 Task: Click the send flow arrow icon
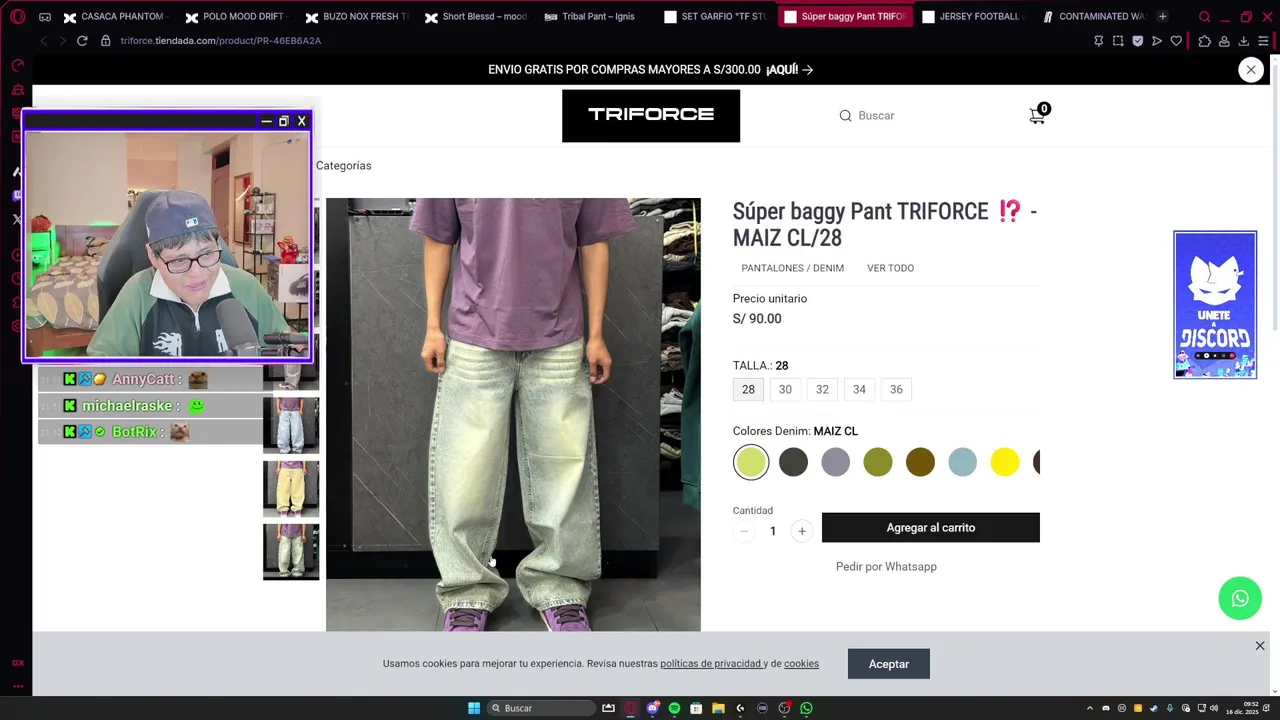1157,41
